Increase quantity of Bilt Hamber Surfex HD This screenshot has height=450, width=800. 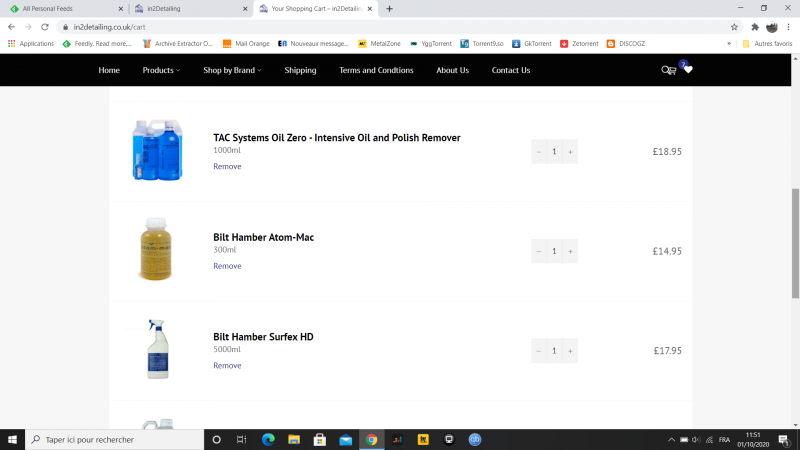click(x=570, y=351)
